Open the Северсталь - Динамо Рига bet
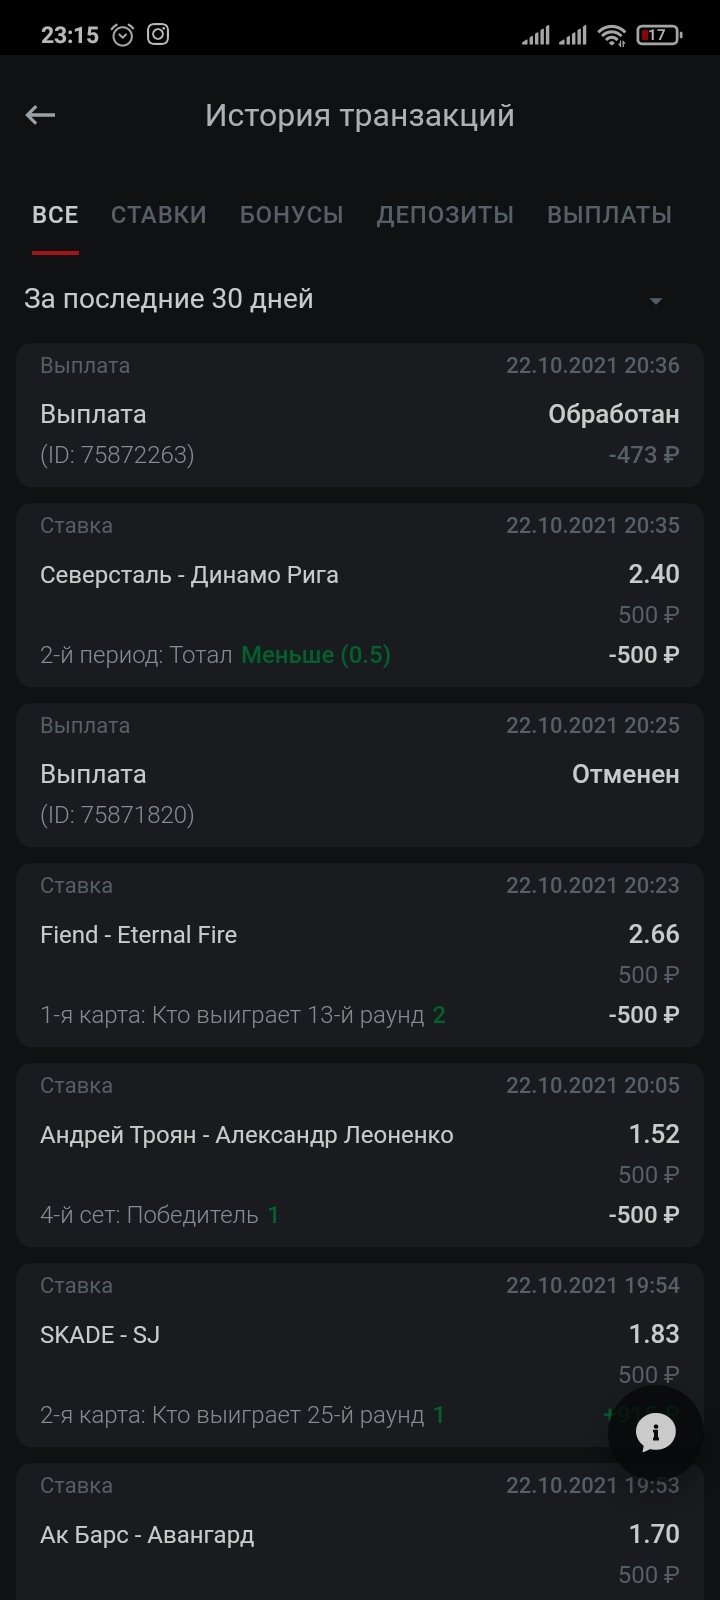 coord(360,595)
